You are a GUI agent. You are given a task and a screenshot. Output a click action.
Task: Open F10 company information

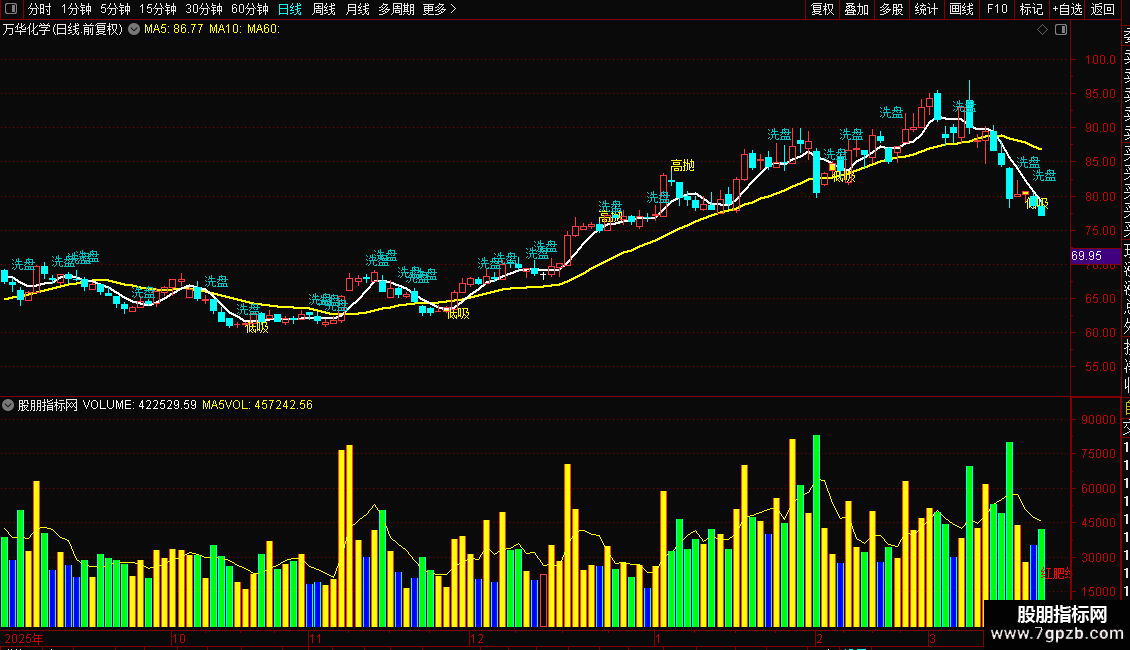point(997,9)
